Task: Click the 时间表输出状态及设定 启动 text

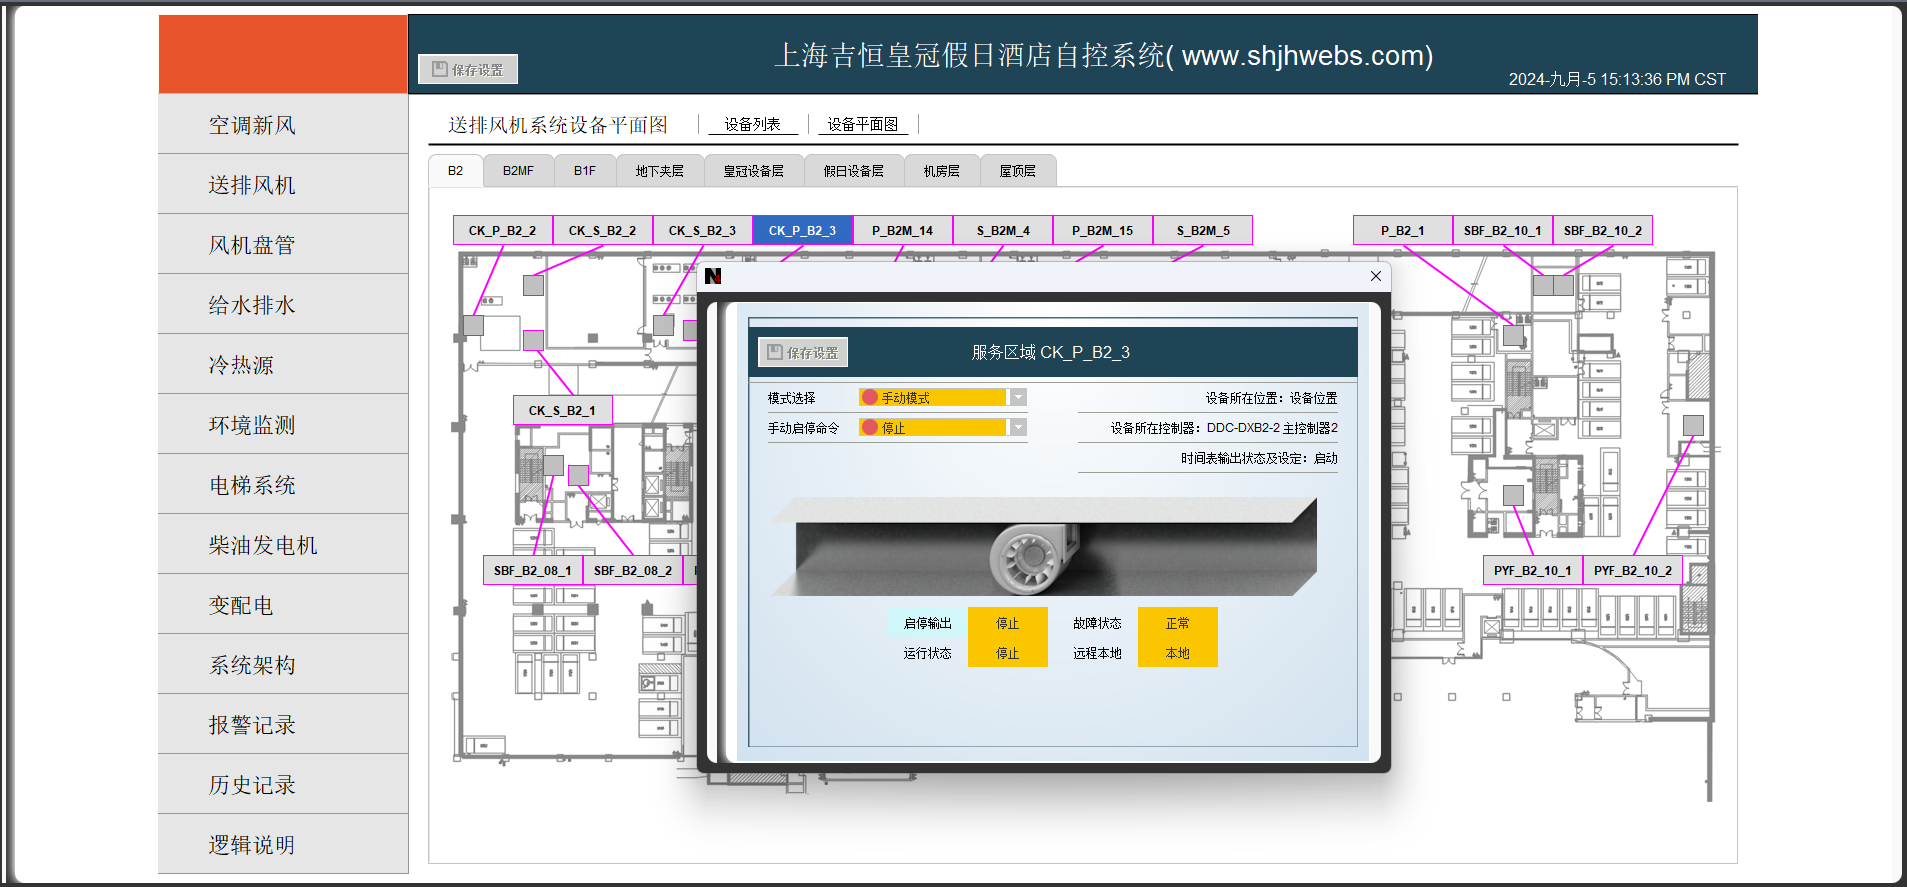Action: coord(1259,458)
